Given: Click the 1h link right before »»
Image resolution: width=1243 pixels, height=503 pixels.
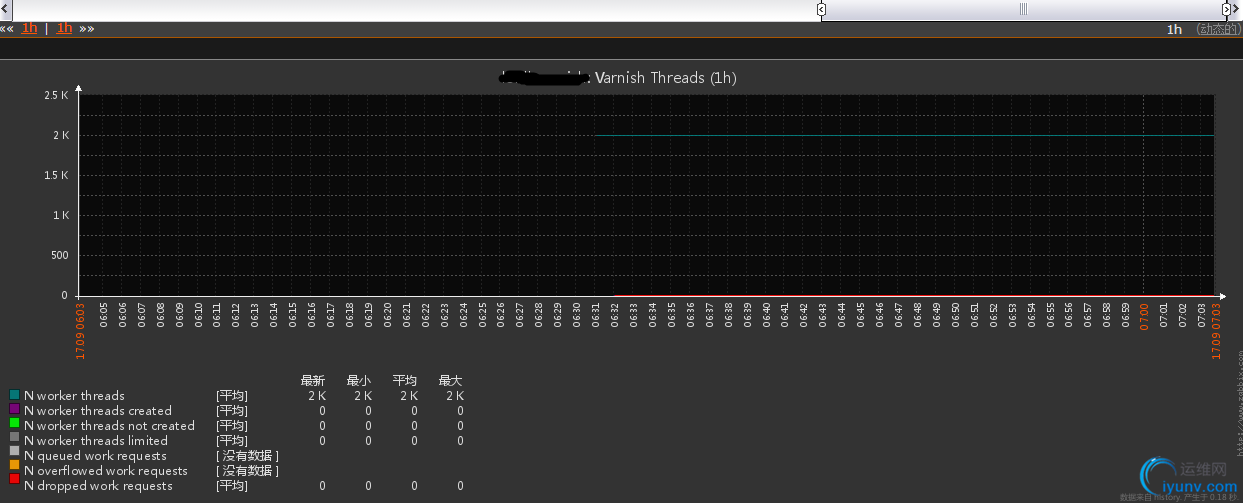Looking at the screenshot, I should coord(64,28).
